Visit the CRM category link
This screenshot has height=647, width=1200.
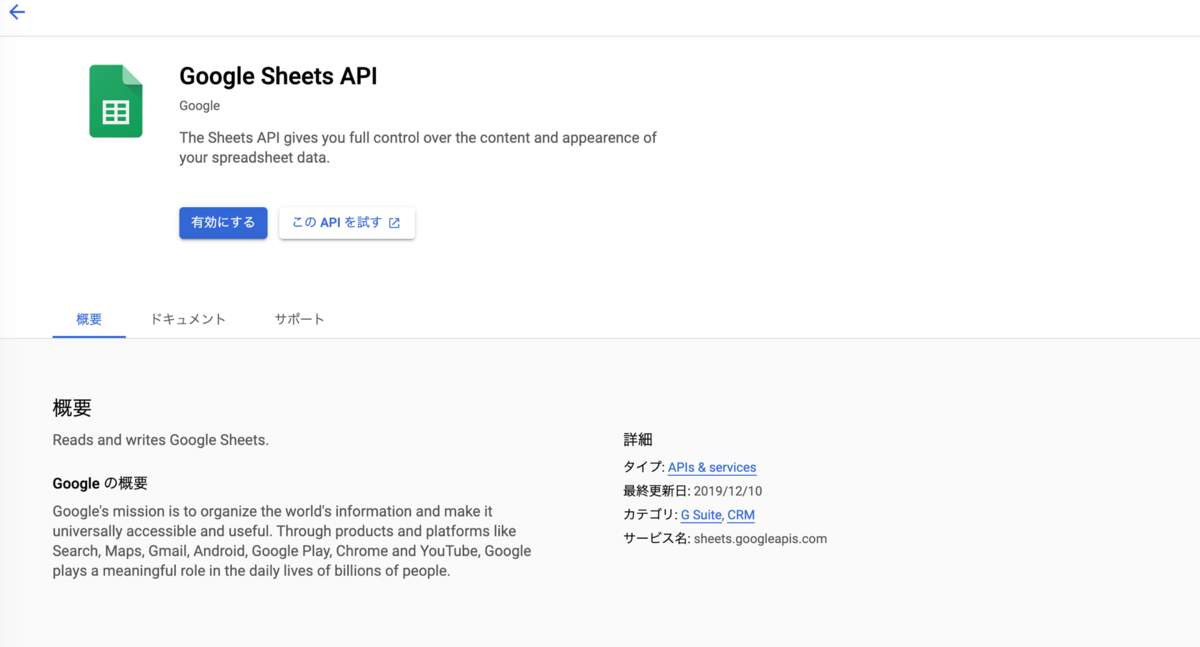click(x=741, y=515)
